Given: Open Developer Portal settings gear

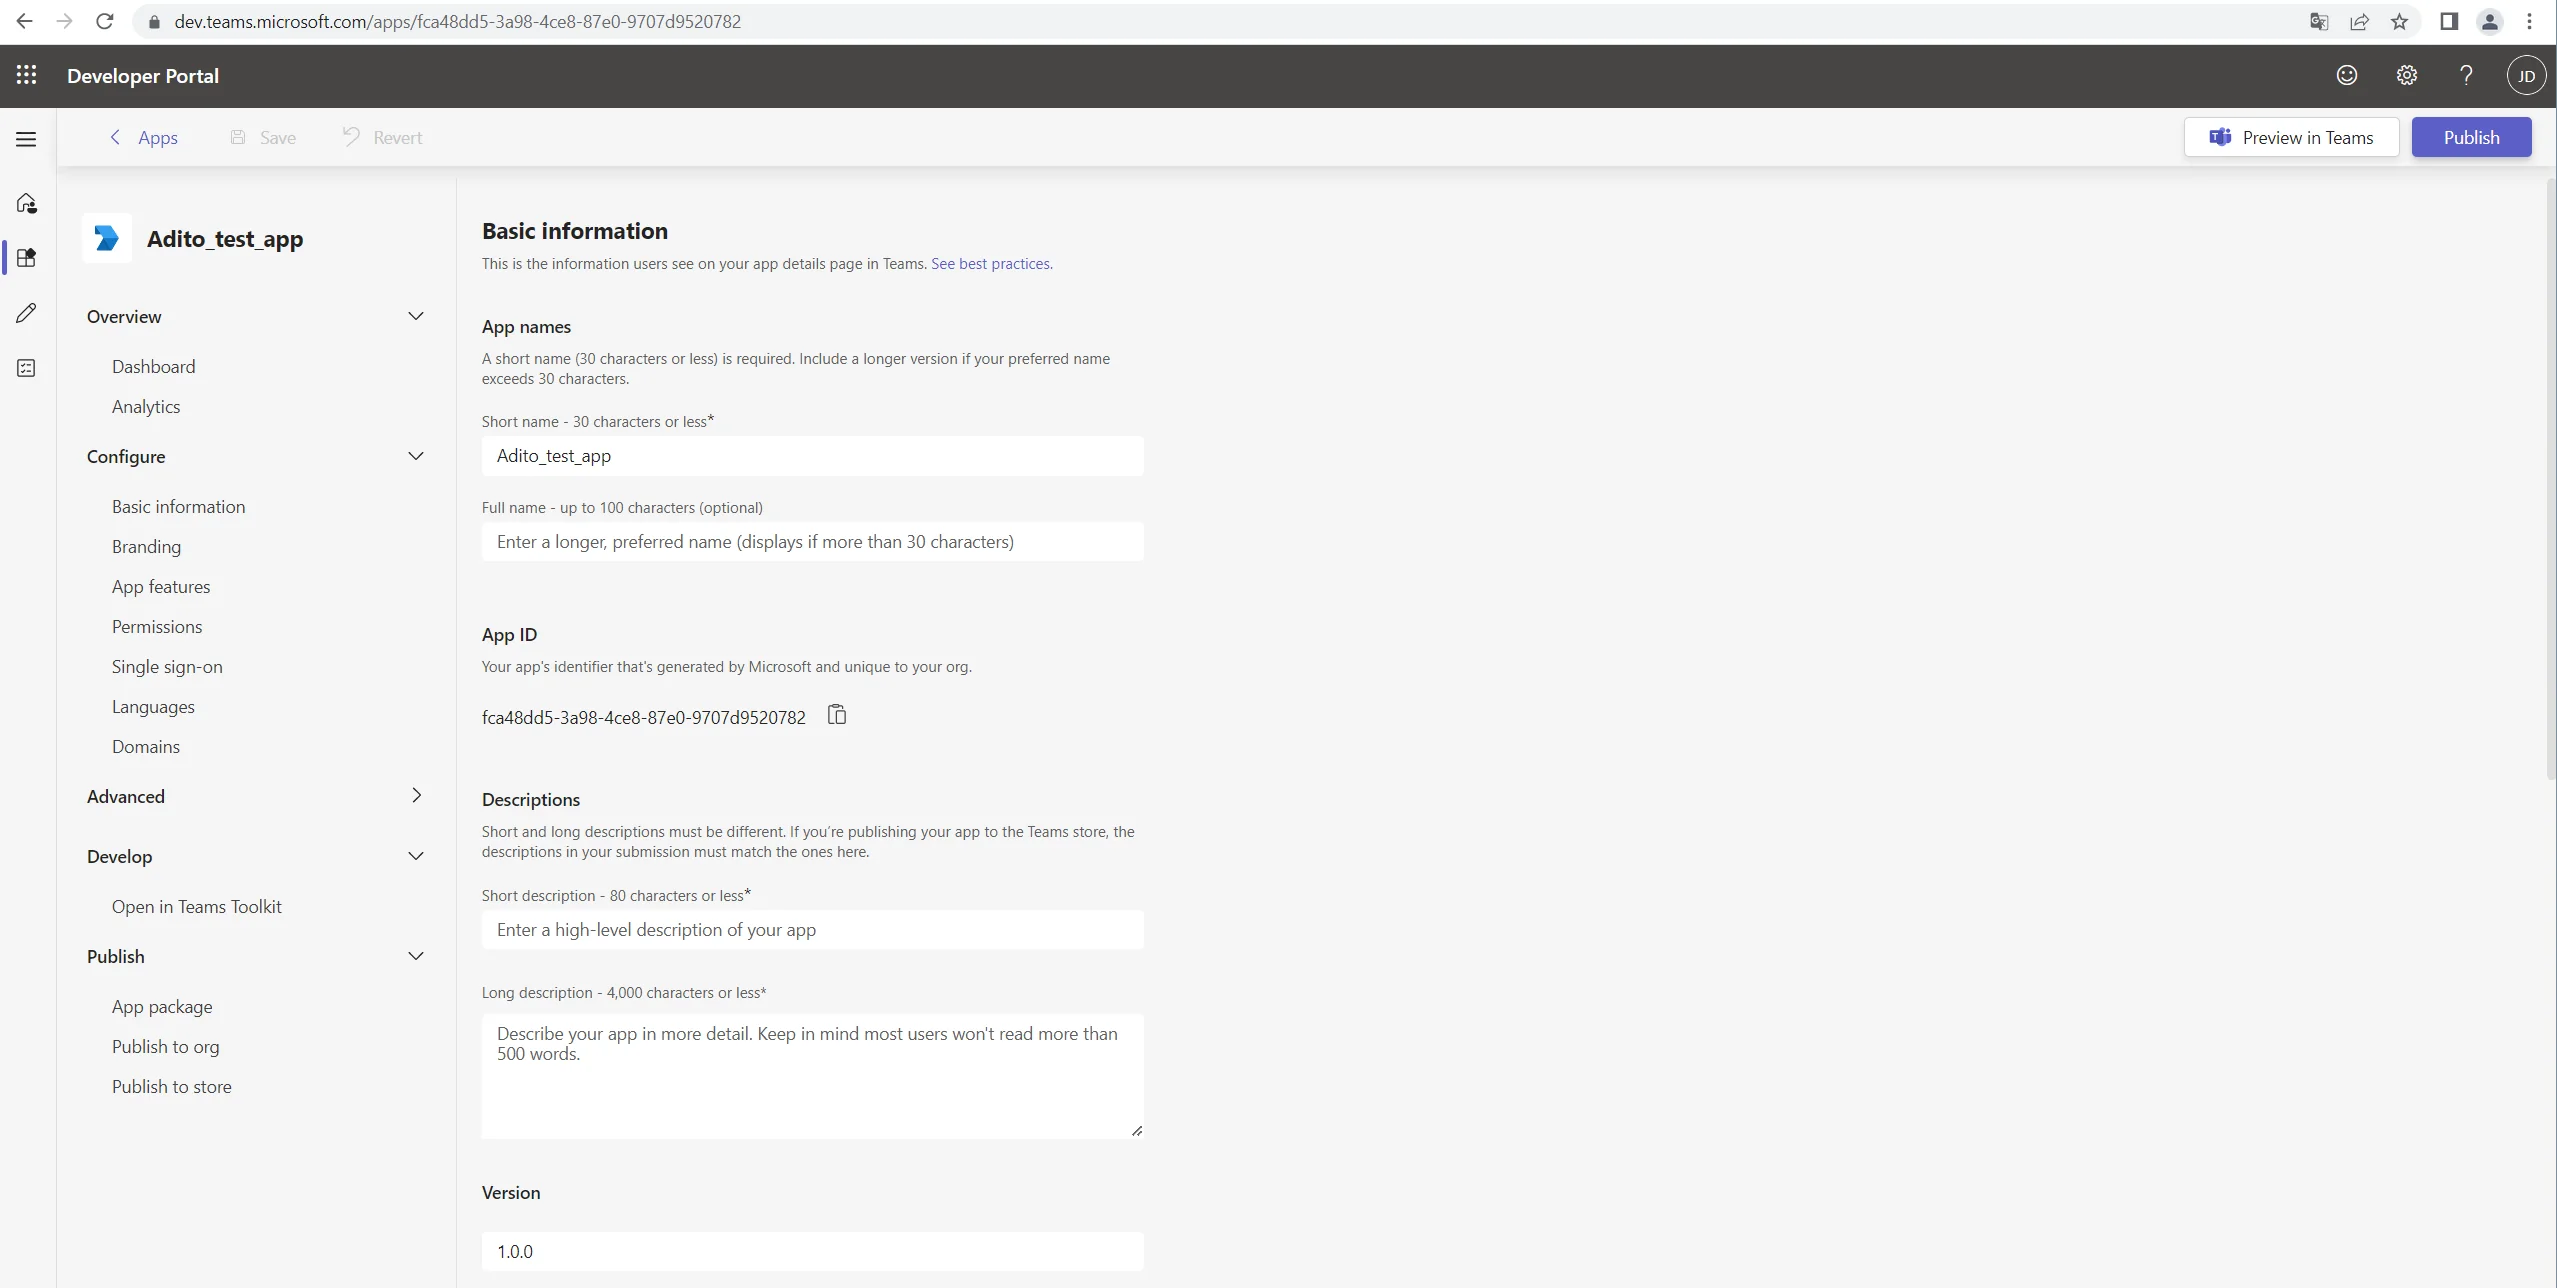Looking at the screenshot, I should 2406,75.
